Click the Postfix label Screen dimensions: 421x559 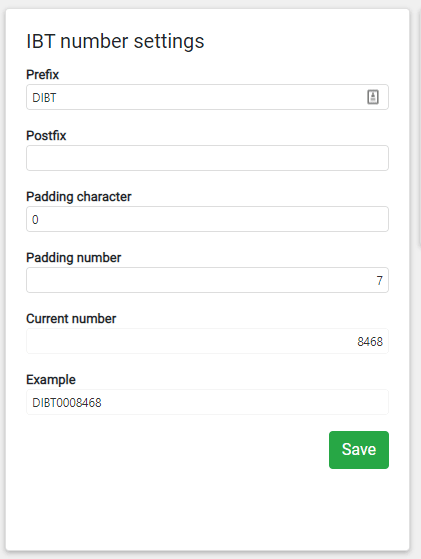(x=46, y=135)
